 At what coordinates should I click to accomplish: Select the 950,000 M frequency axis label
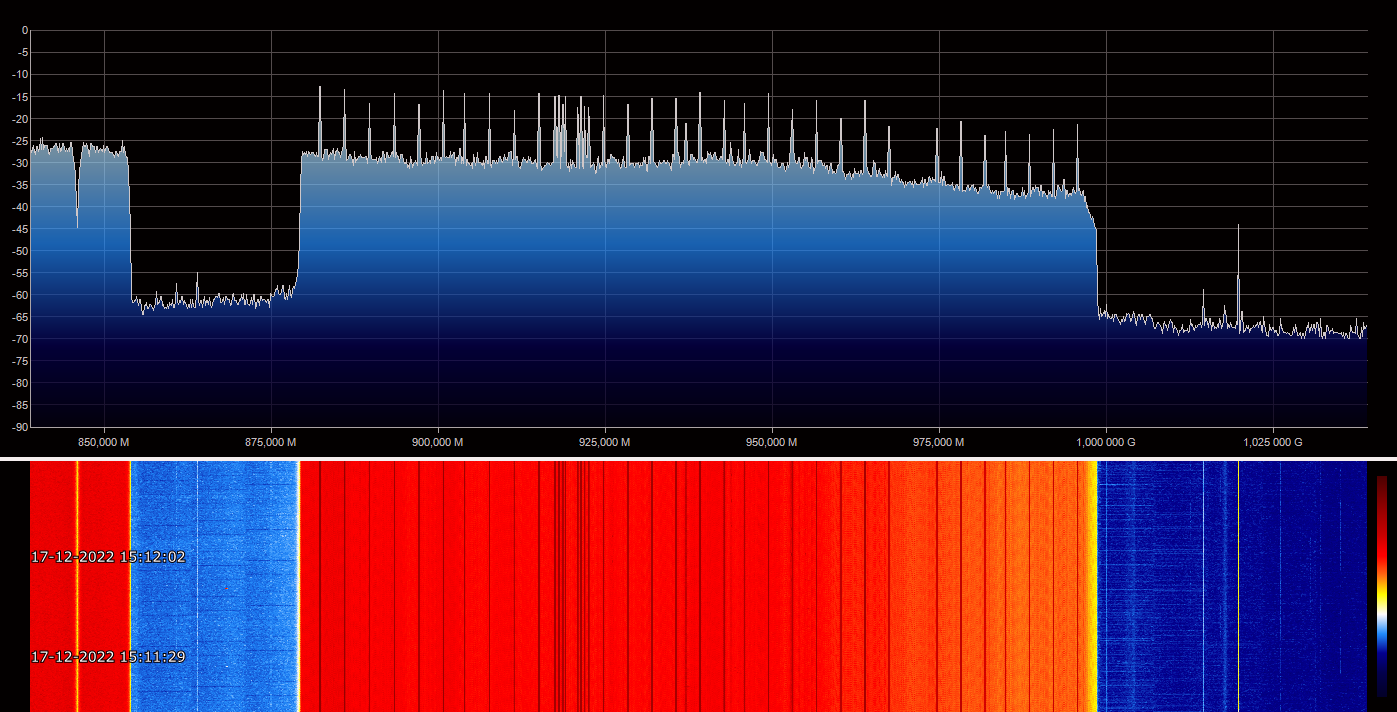point(772,442)
